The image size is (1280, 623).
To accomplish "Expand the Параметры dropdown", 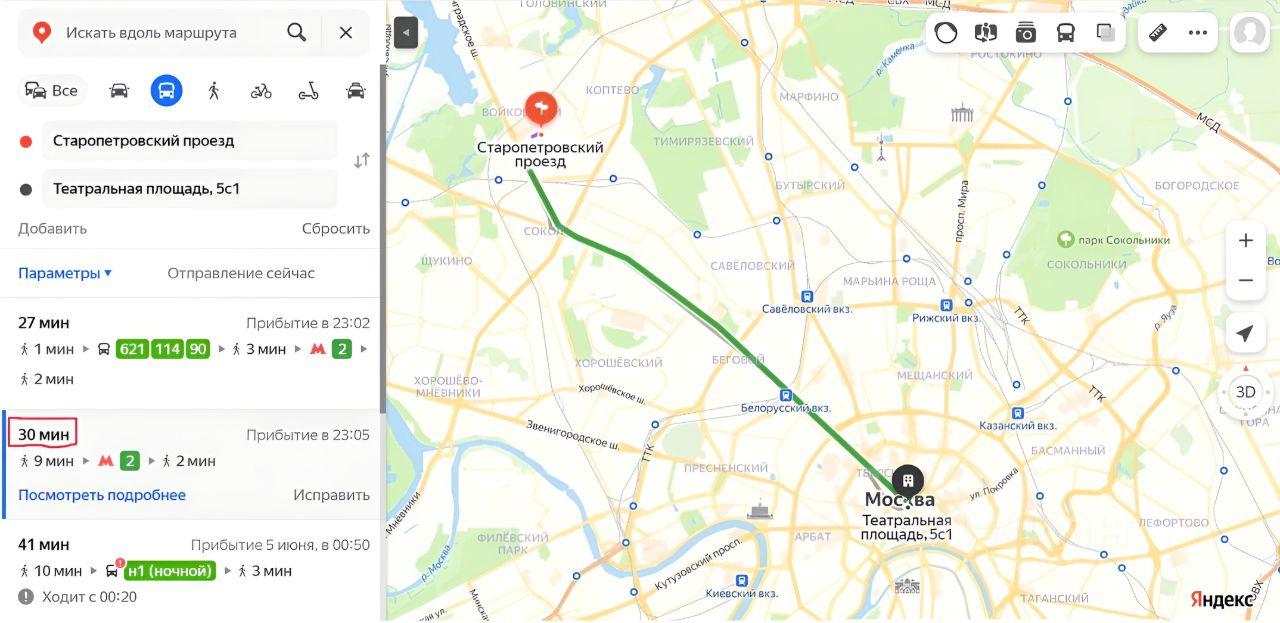I will pos(65,273).
